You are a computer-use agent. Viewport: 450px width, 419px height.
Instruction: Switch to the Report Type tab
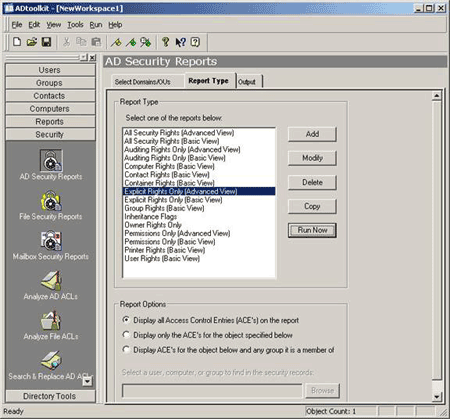(x=209, y=81)
